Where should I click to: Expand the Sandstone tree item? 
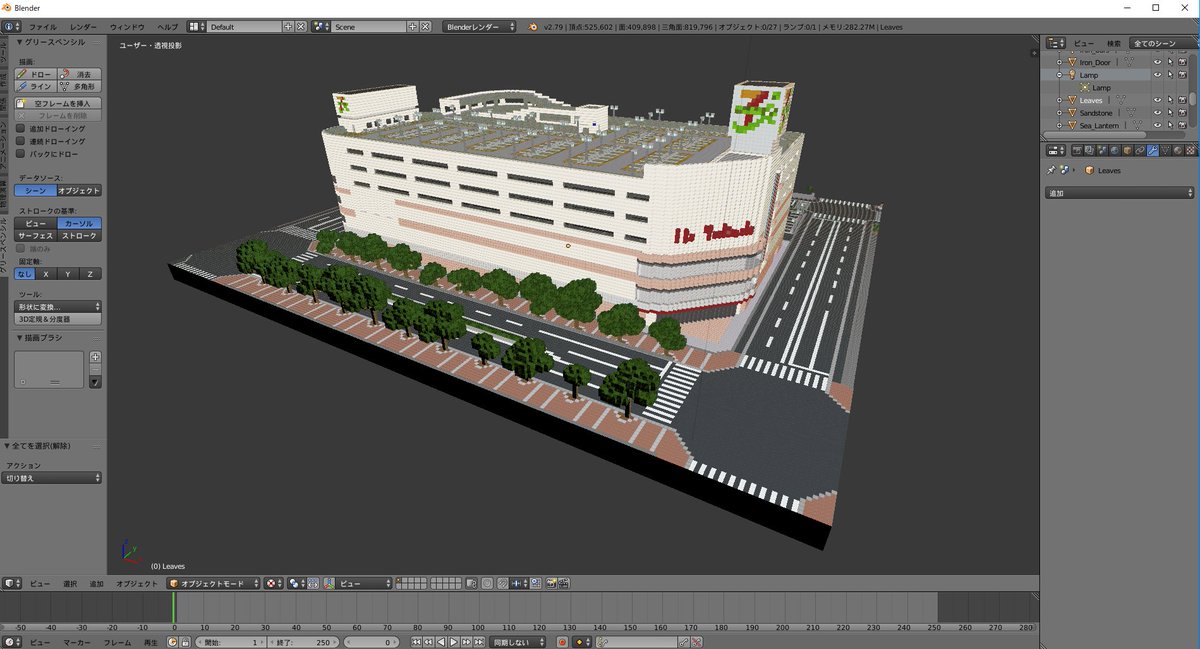[x=1059, y=113]
